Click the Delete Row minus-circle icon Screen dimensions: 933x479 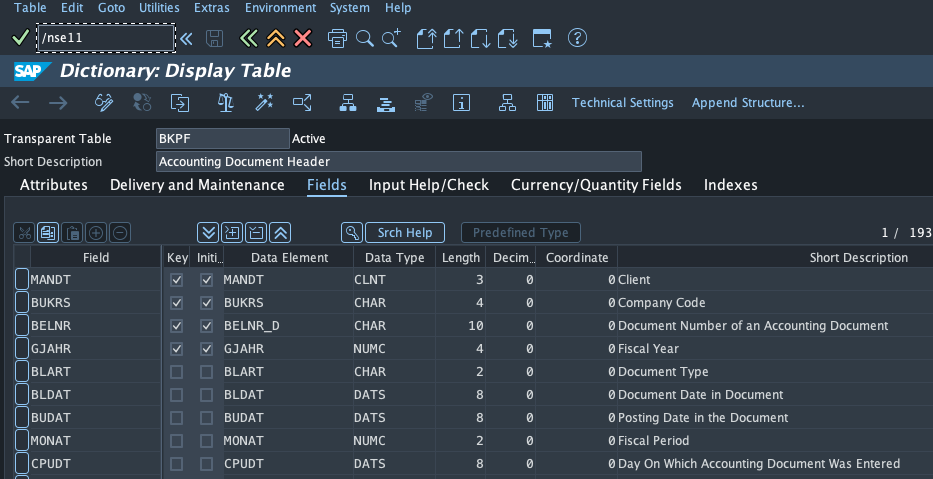[x=120, y=233]
